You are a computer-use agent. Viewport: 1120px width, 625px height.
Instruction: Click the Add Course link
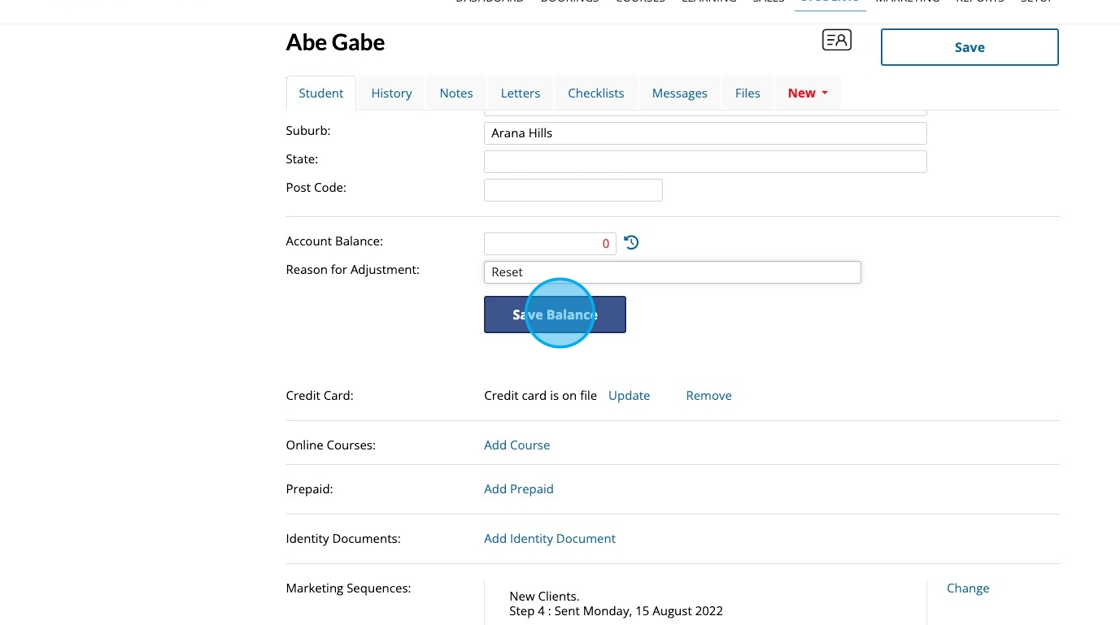[x=517, y=445]
